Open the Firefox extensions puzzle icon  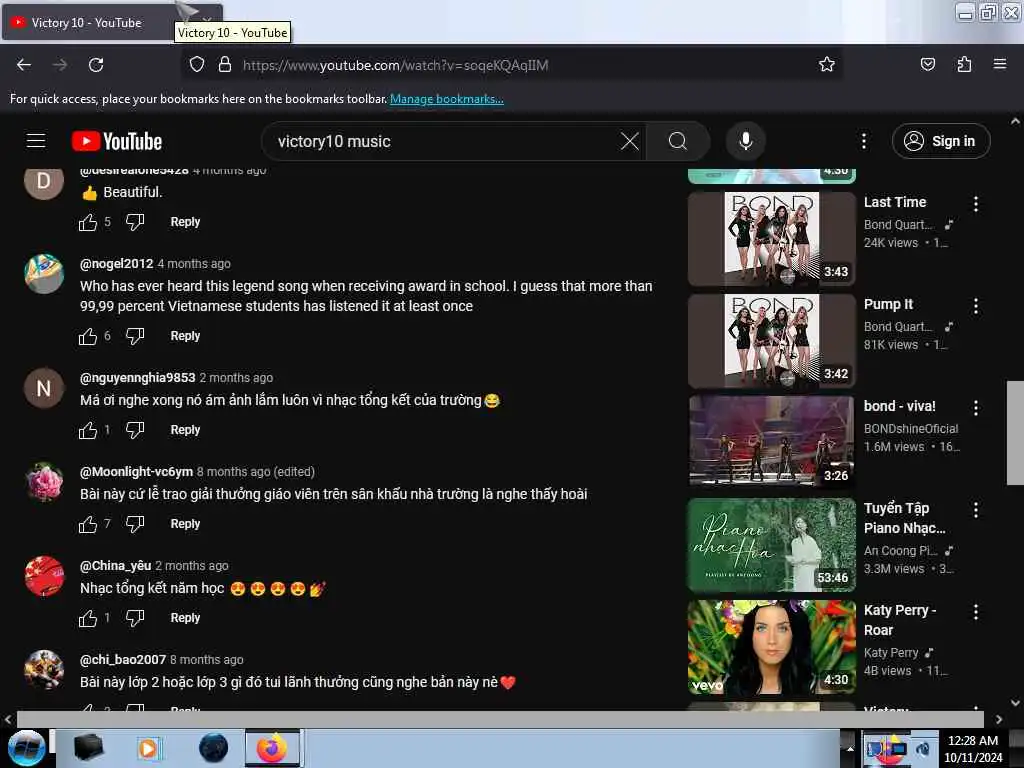coord(964,64)
